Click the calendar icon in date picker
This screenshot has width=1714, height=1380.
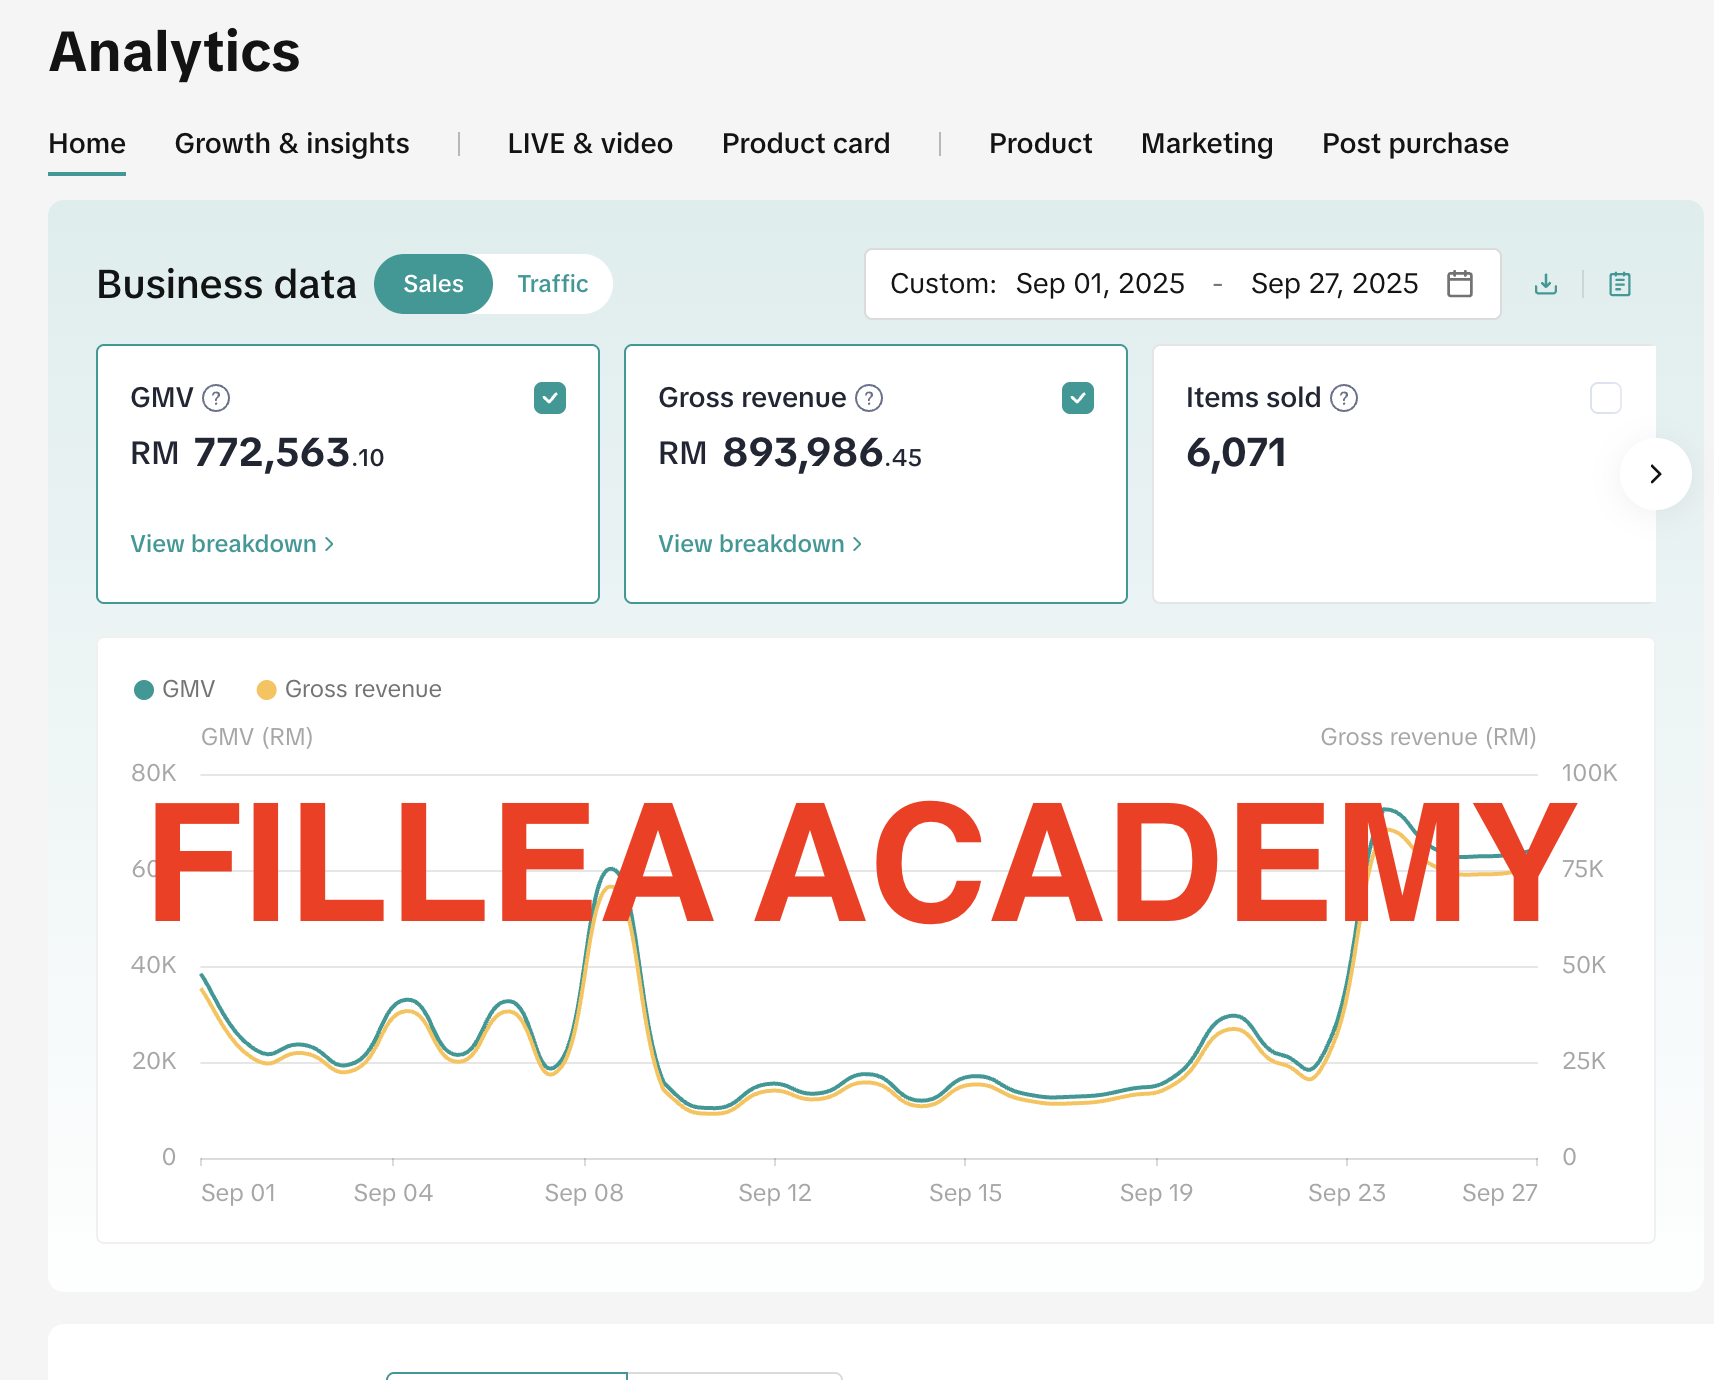[x=1459, y=284]
